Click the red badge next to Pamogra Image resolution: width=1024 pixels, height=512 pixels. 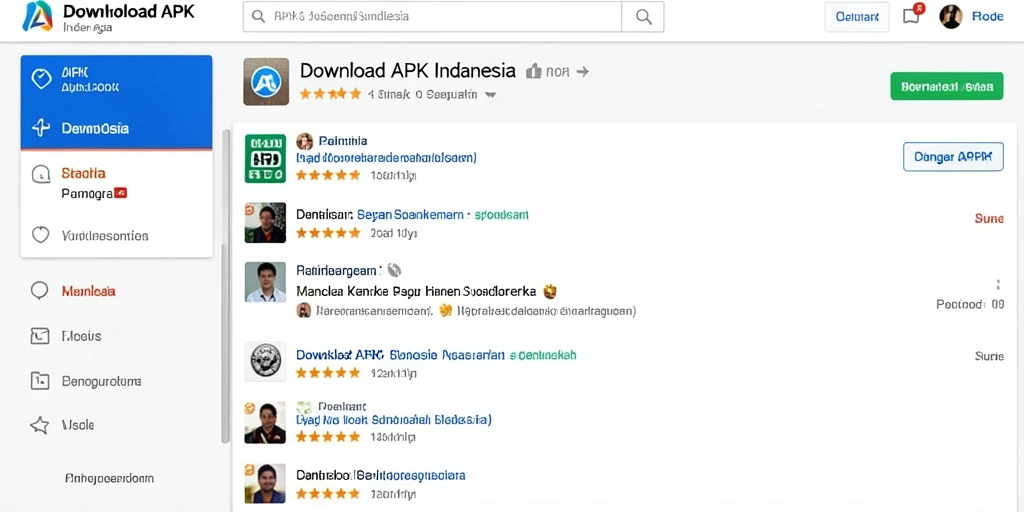[x=120, y=193]
